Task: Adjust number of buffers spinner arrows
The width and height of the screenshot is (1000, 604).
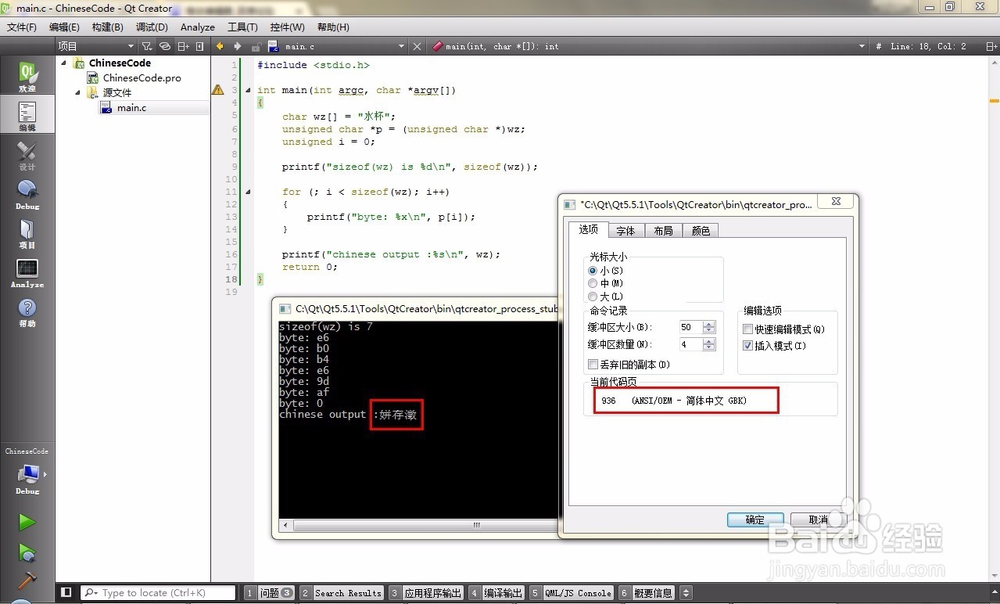Action: click(x=709, y=344)
